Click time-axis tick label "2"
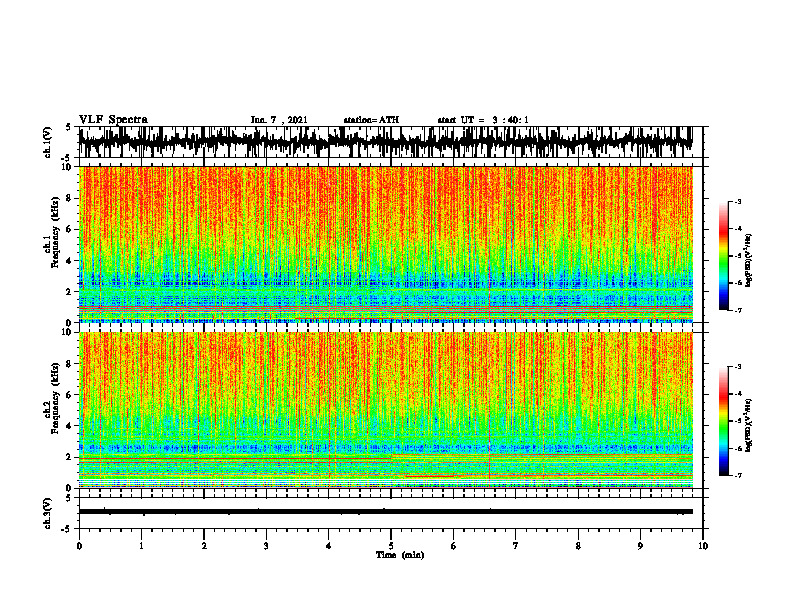 (x=204, y=546)
